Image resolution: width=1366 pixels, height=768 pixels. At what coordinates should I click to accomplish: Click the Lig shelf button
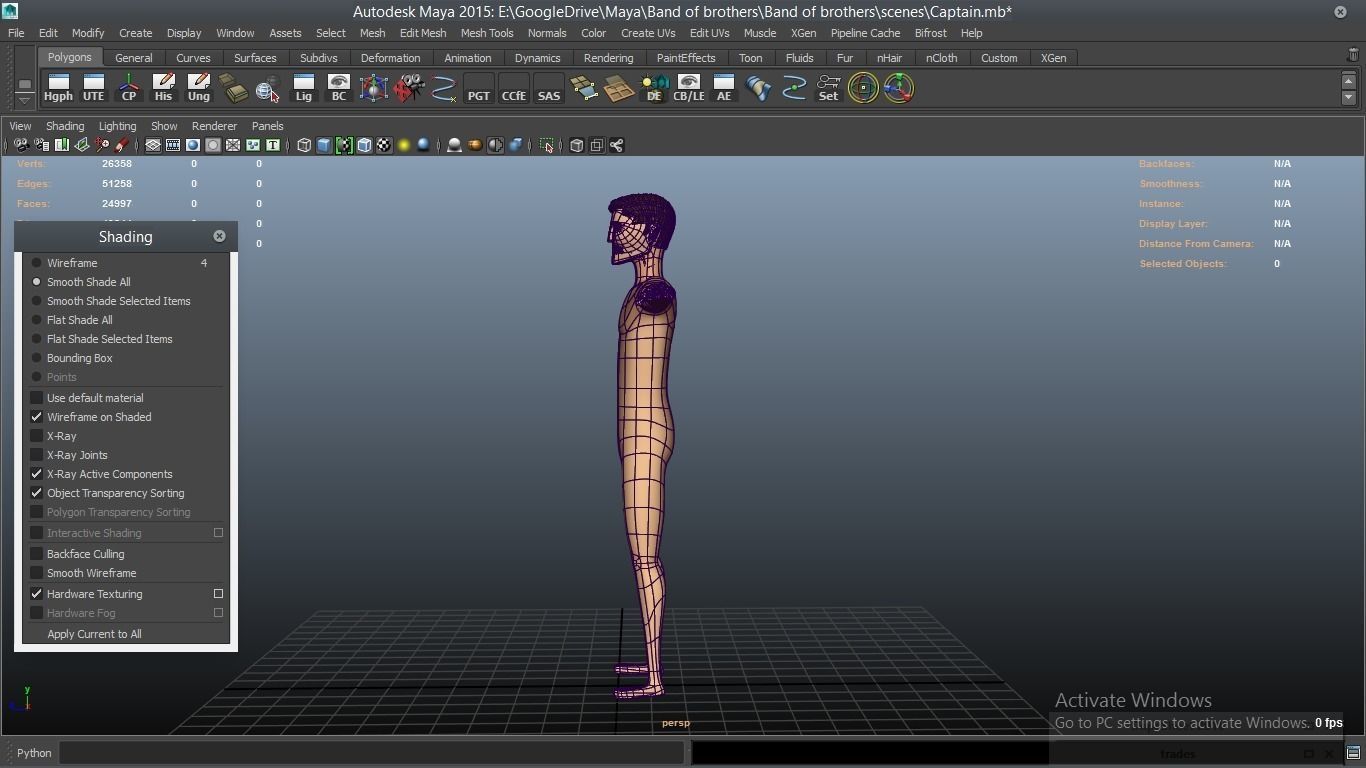click(303, 88)
